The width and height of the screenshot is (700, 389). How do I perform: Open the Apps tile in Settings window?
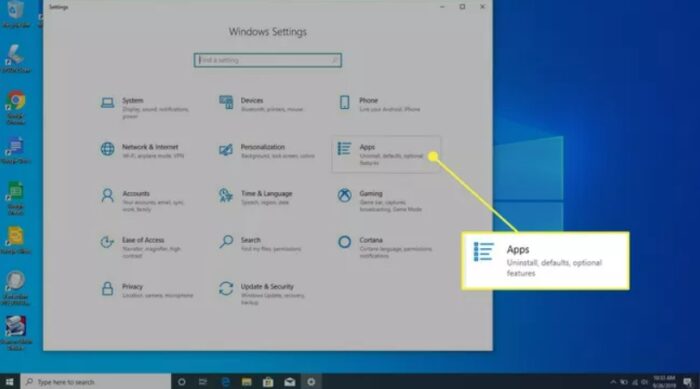click(386, 154)
